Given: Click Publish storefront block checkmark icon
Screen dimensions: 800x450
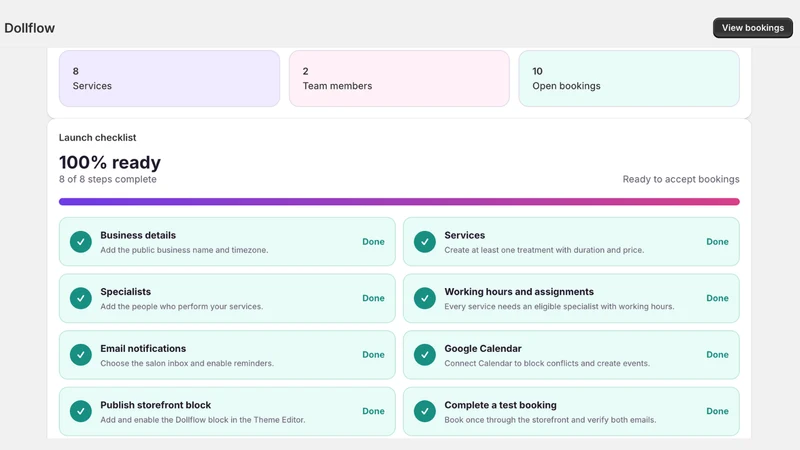Looking at the screenshot, I should click(x=81, y=411).
